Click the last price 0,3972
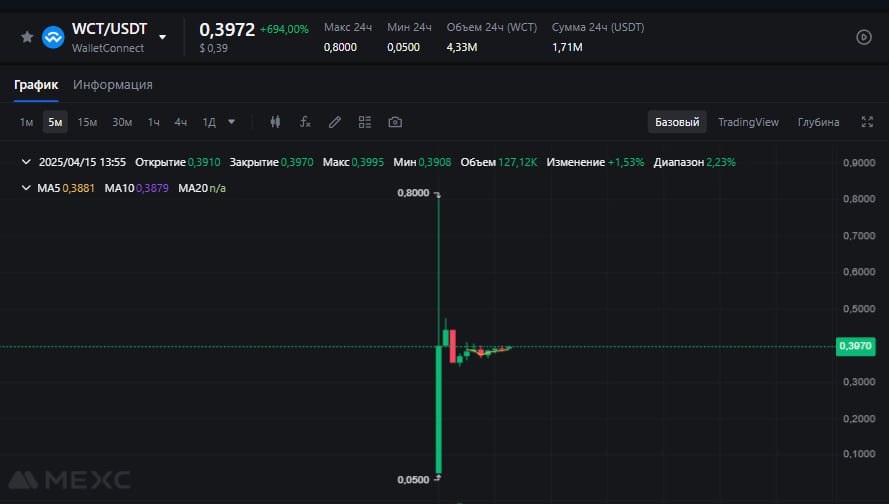889x504 pixels. point(227,29)
